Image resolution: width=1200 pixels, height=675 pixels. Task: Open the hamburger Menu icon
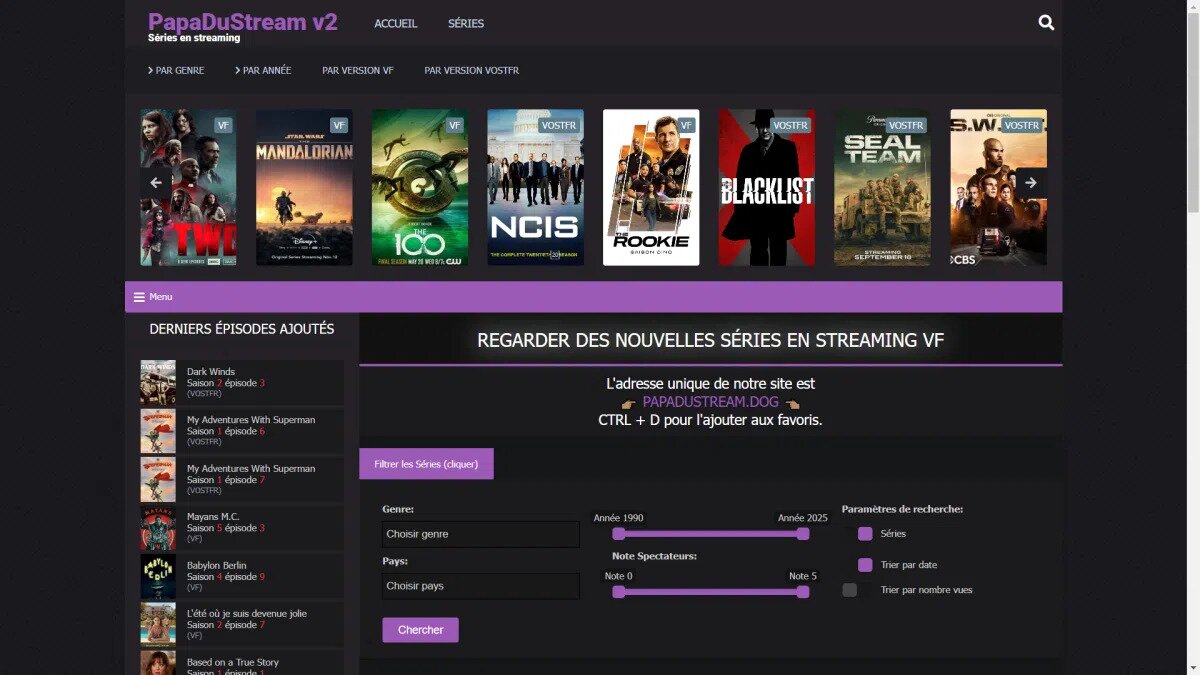(139, 297)
